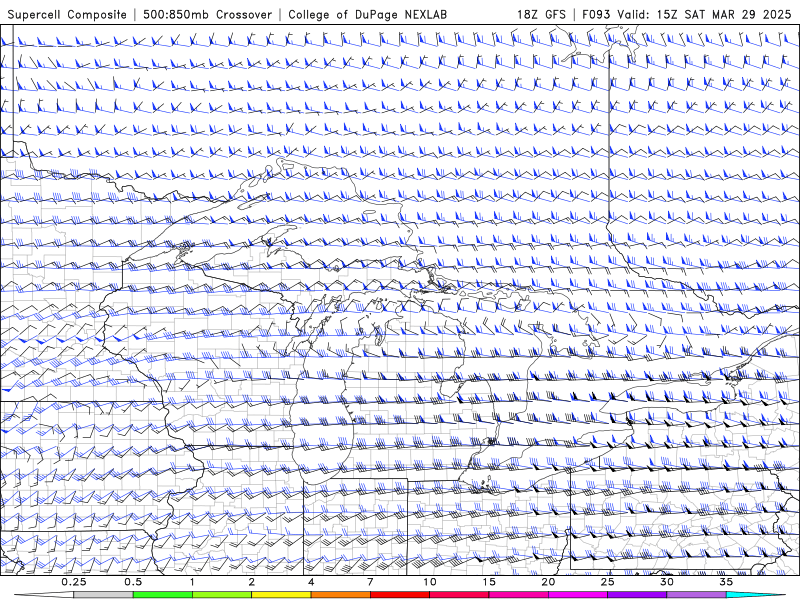Click the legend value 7
This screenshot has height=600, width=800.
click(x=370, y=582)
